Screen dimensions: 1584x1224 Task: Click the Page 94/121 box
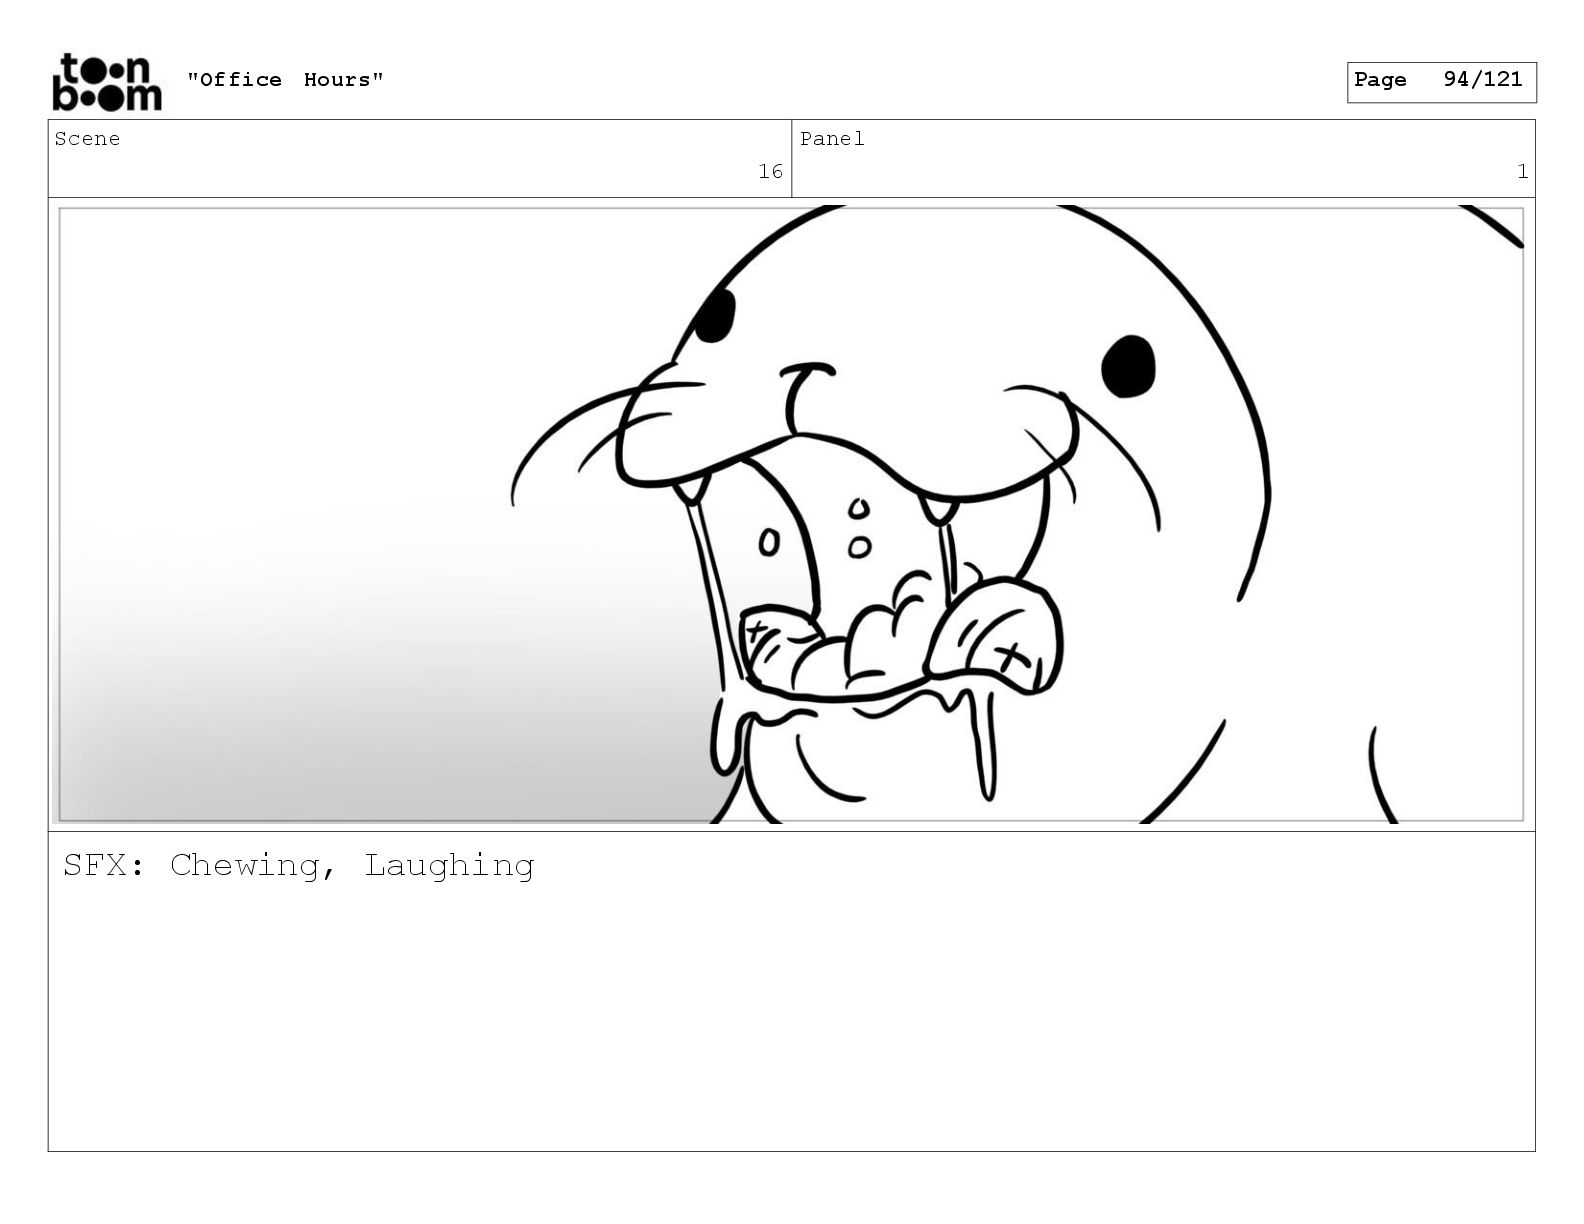(1441, 82)
